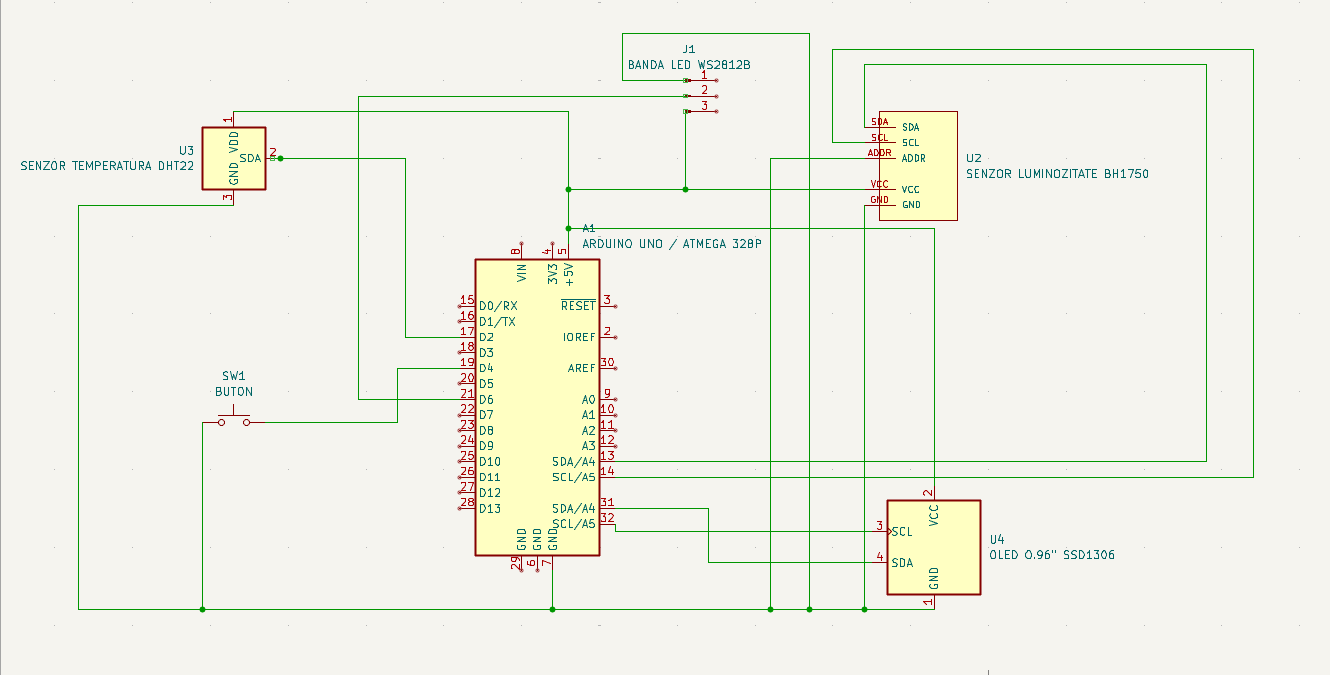Image resolution: width=1330 pixels, height=675 pixels.
Task: Select the SDA/A4 label at pin 13
Action: pos(574,461)
